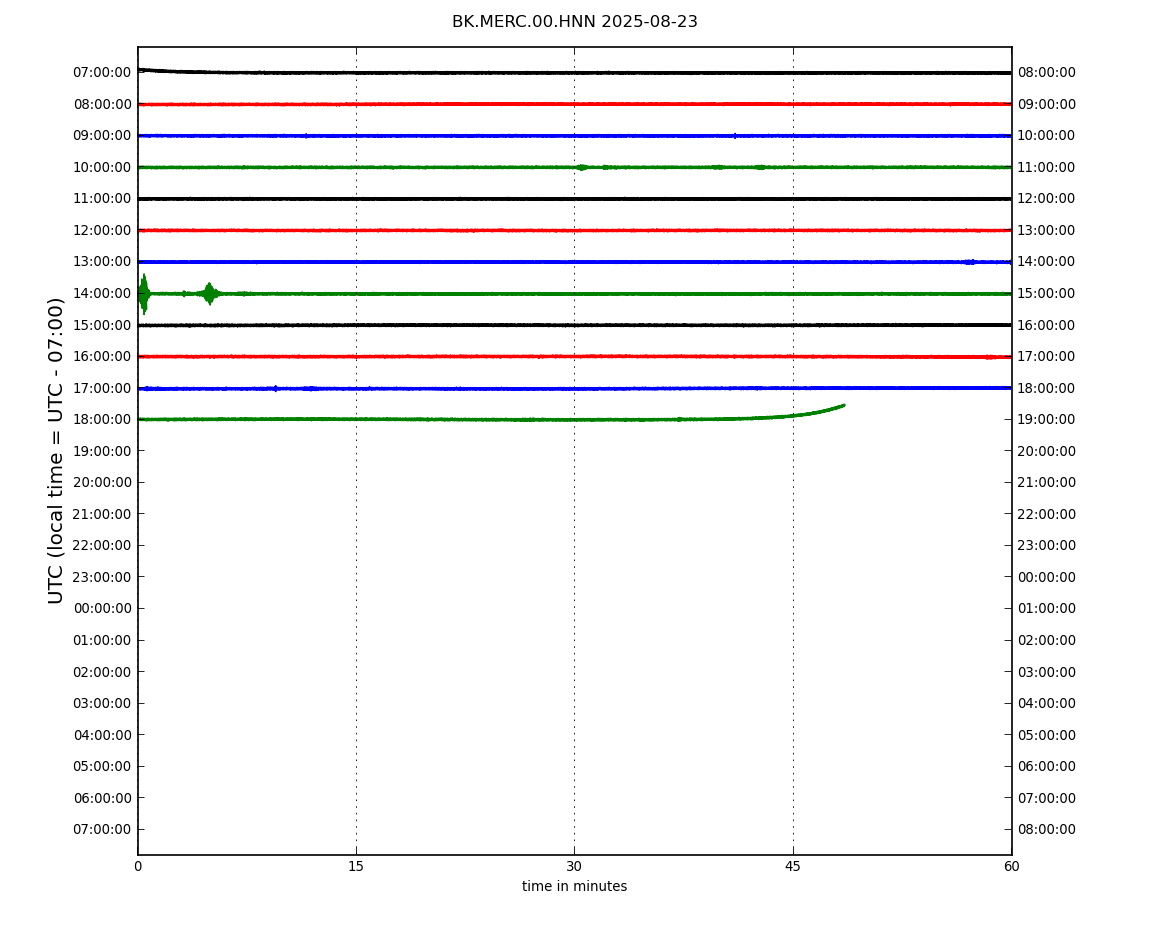
Task: Click the plot title BK.MERC.00.HNN 2025-08-23
Action: coord(574,22)
